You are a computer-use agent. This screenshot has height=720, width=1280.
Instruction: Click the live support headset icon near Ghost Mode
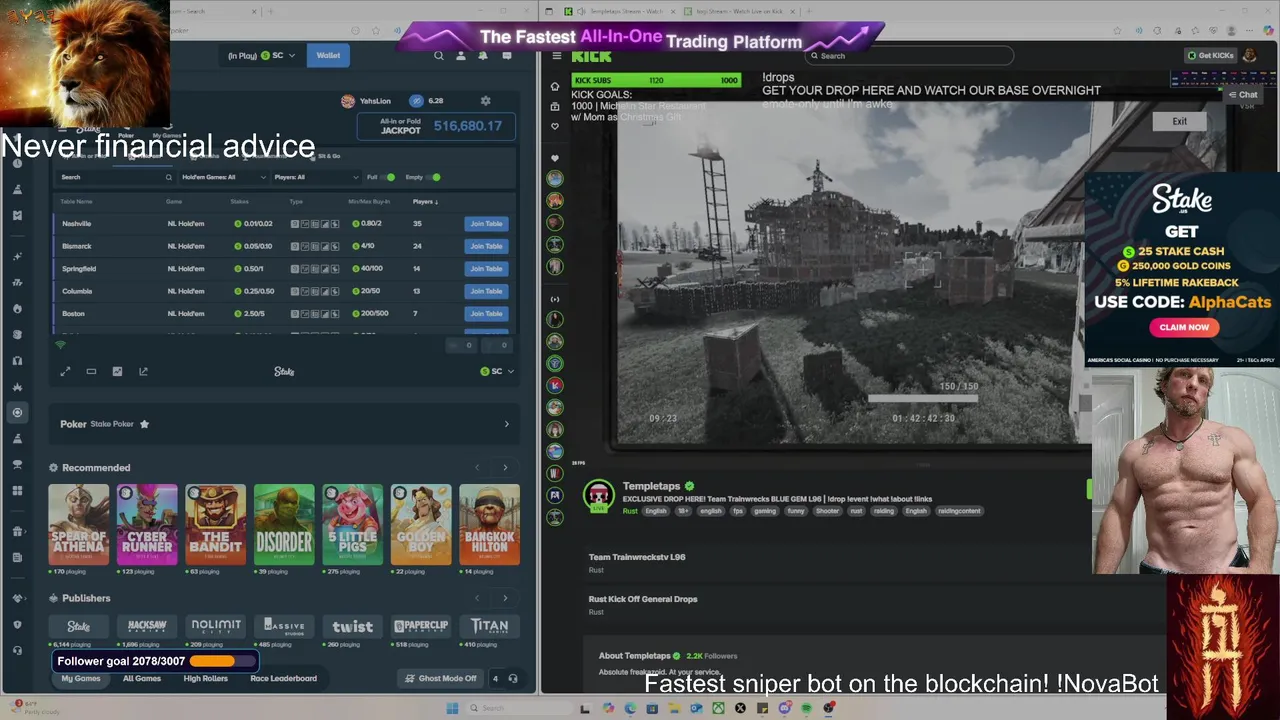tap(513, 678)
